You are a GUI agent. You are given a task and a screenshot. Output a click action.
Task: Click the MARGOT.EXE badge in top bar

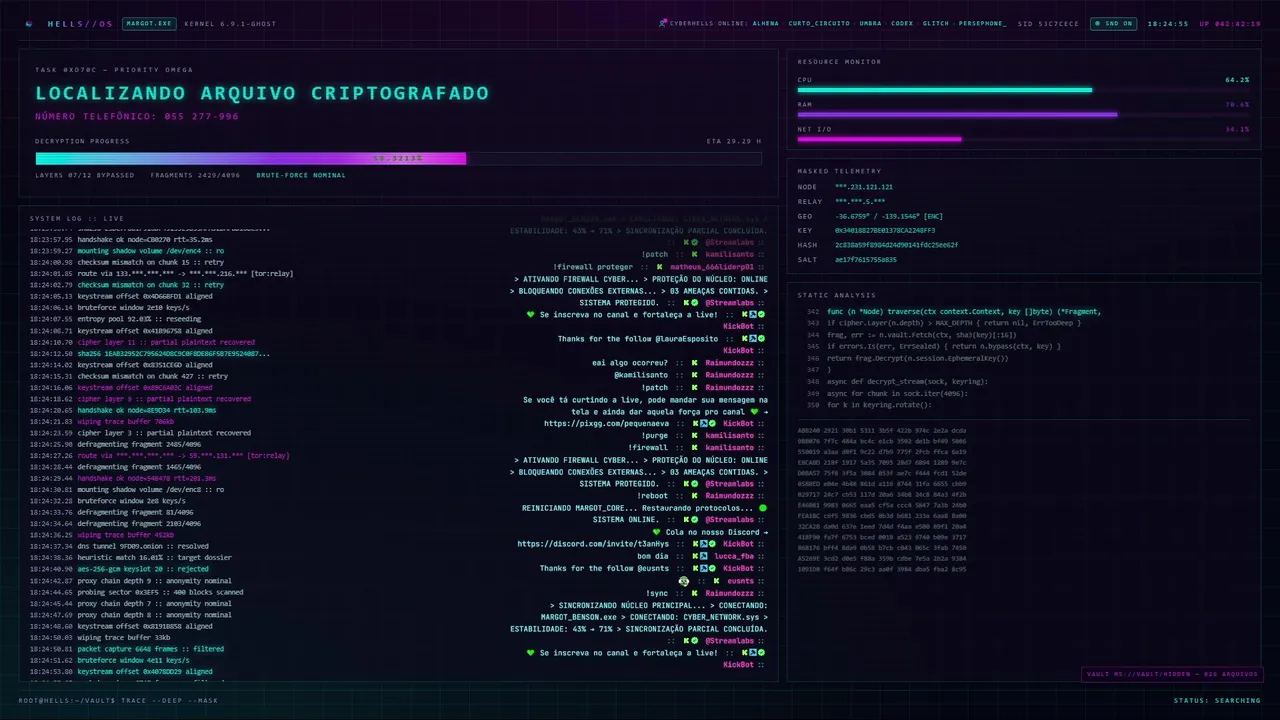(149, 23)
